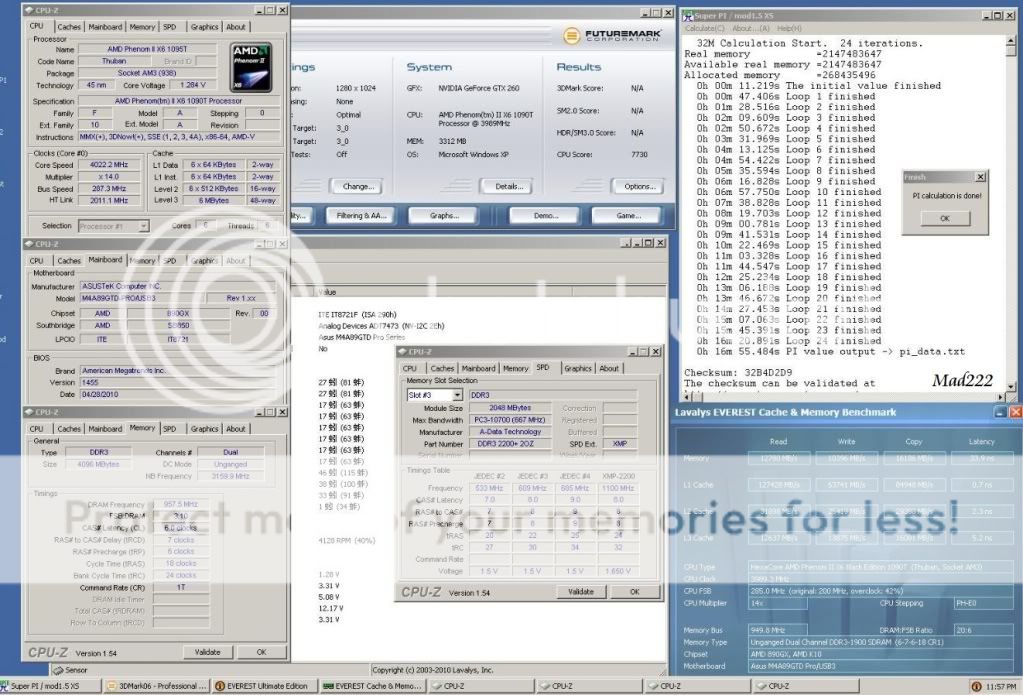Open the Graphics tab in SPD CPU-Z window
1023x695 pixels.
pyautogui.click(x=577, y=368)
